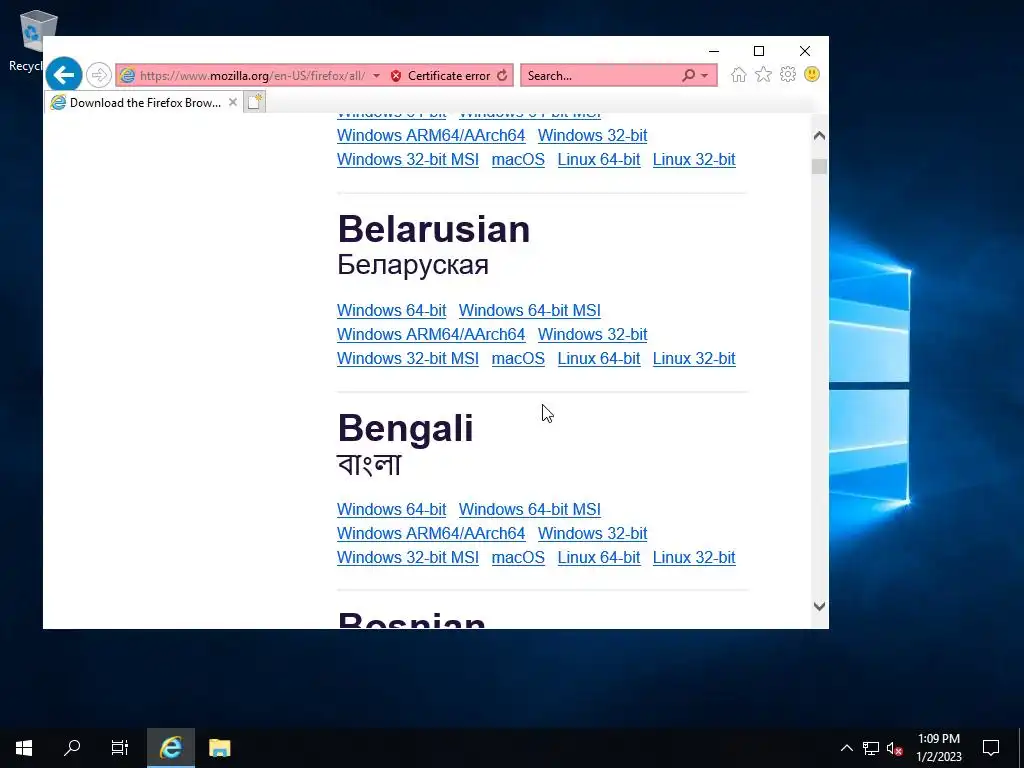Open File Explorer from the taskbar

[219, 748]
